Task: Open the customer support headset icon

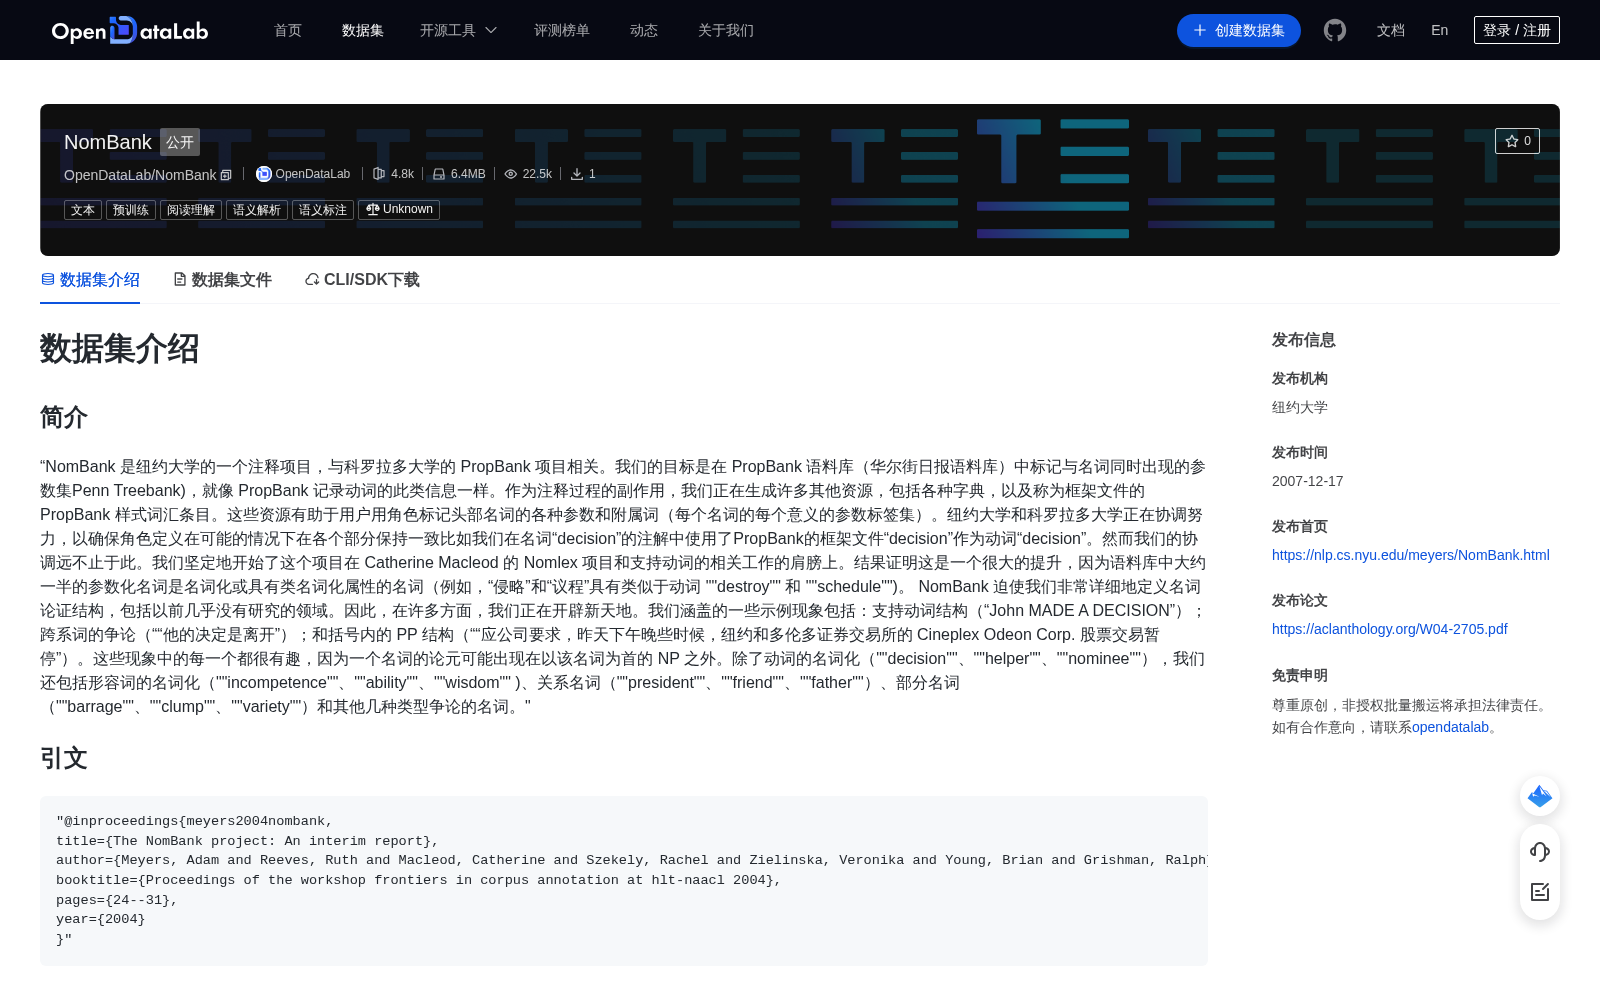Action: (x=1540, y=852)
